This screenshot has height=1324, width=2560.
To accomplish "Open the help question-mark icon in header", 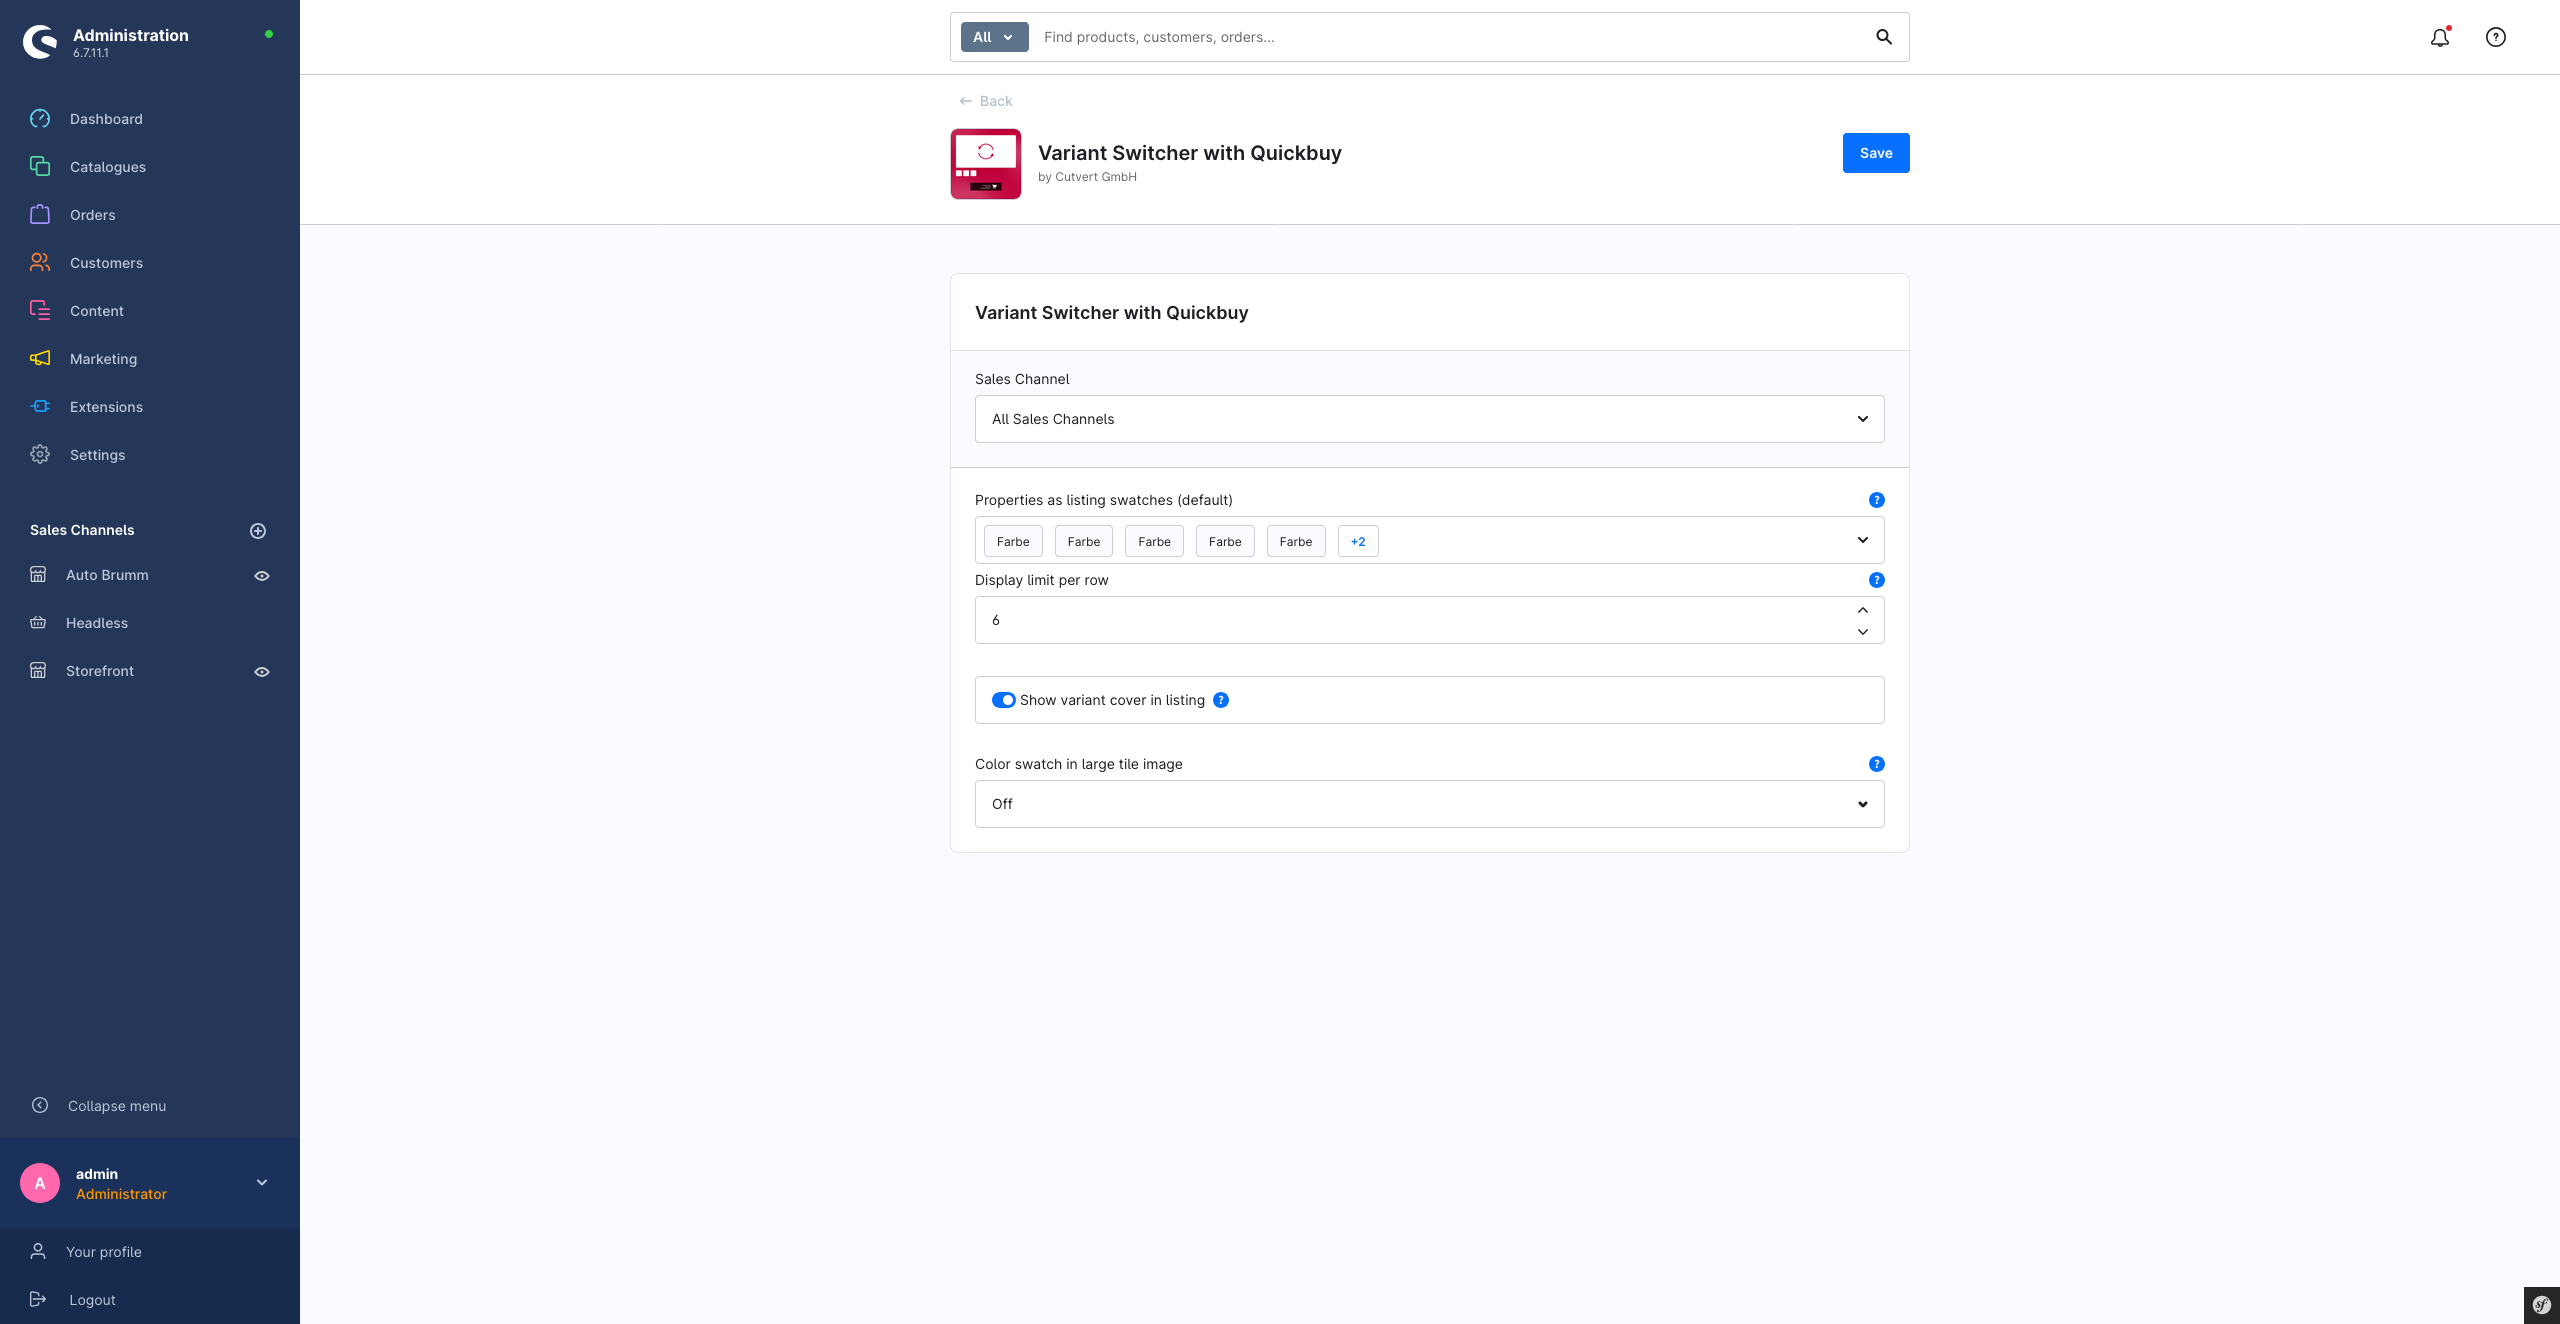I will [2496, 37].
